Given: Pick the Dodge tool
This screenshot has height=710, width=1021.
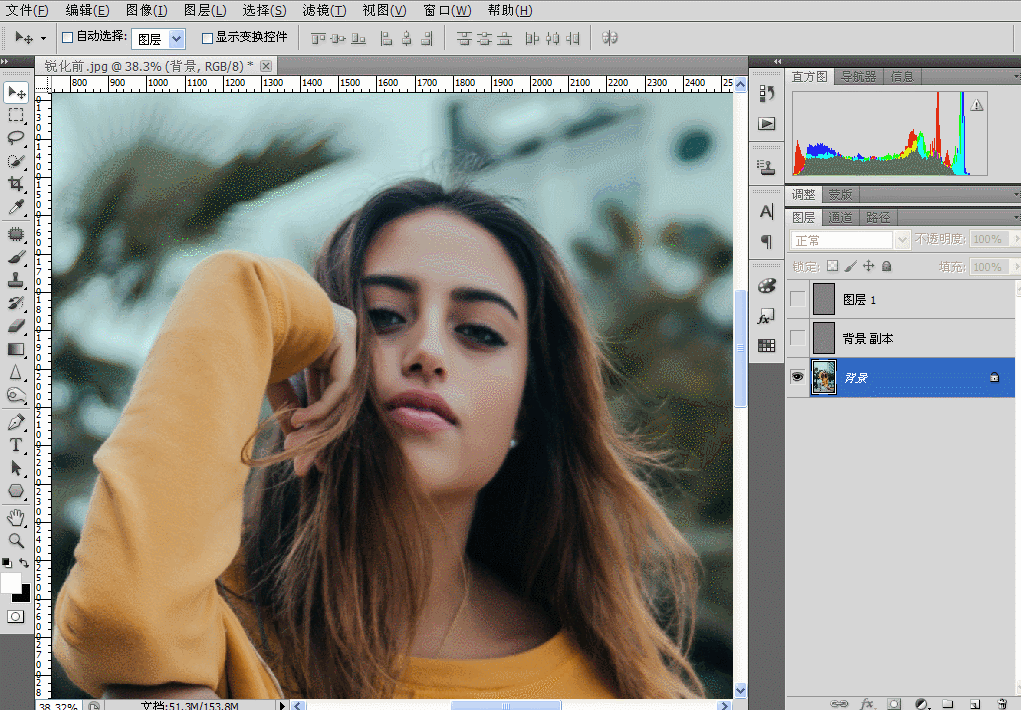Looking at the screenshot, I should [x=16, y=395].
